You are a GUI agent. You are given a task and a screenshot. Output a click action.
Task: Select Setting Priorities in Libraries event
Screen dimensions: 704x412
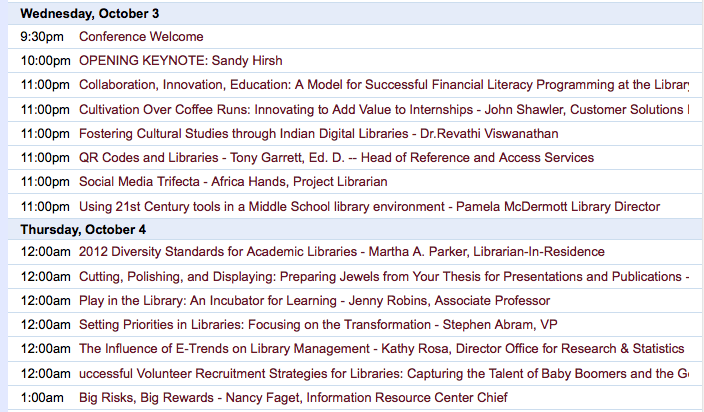[346, 324]
